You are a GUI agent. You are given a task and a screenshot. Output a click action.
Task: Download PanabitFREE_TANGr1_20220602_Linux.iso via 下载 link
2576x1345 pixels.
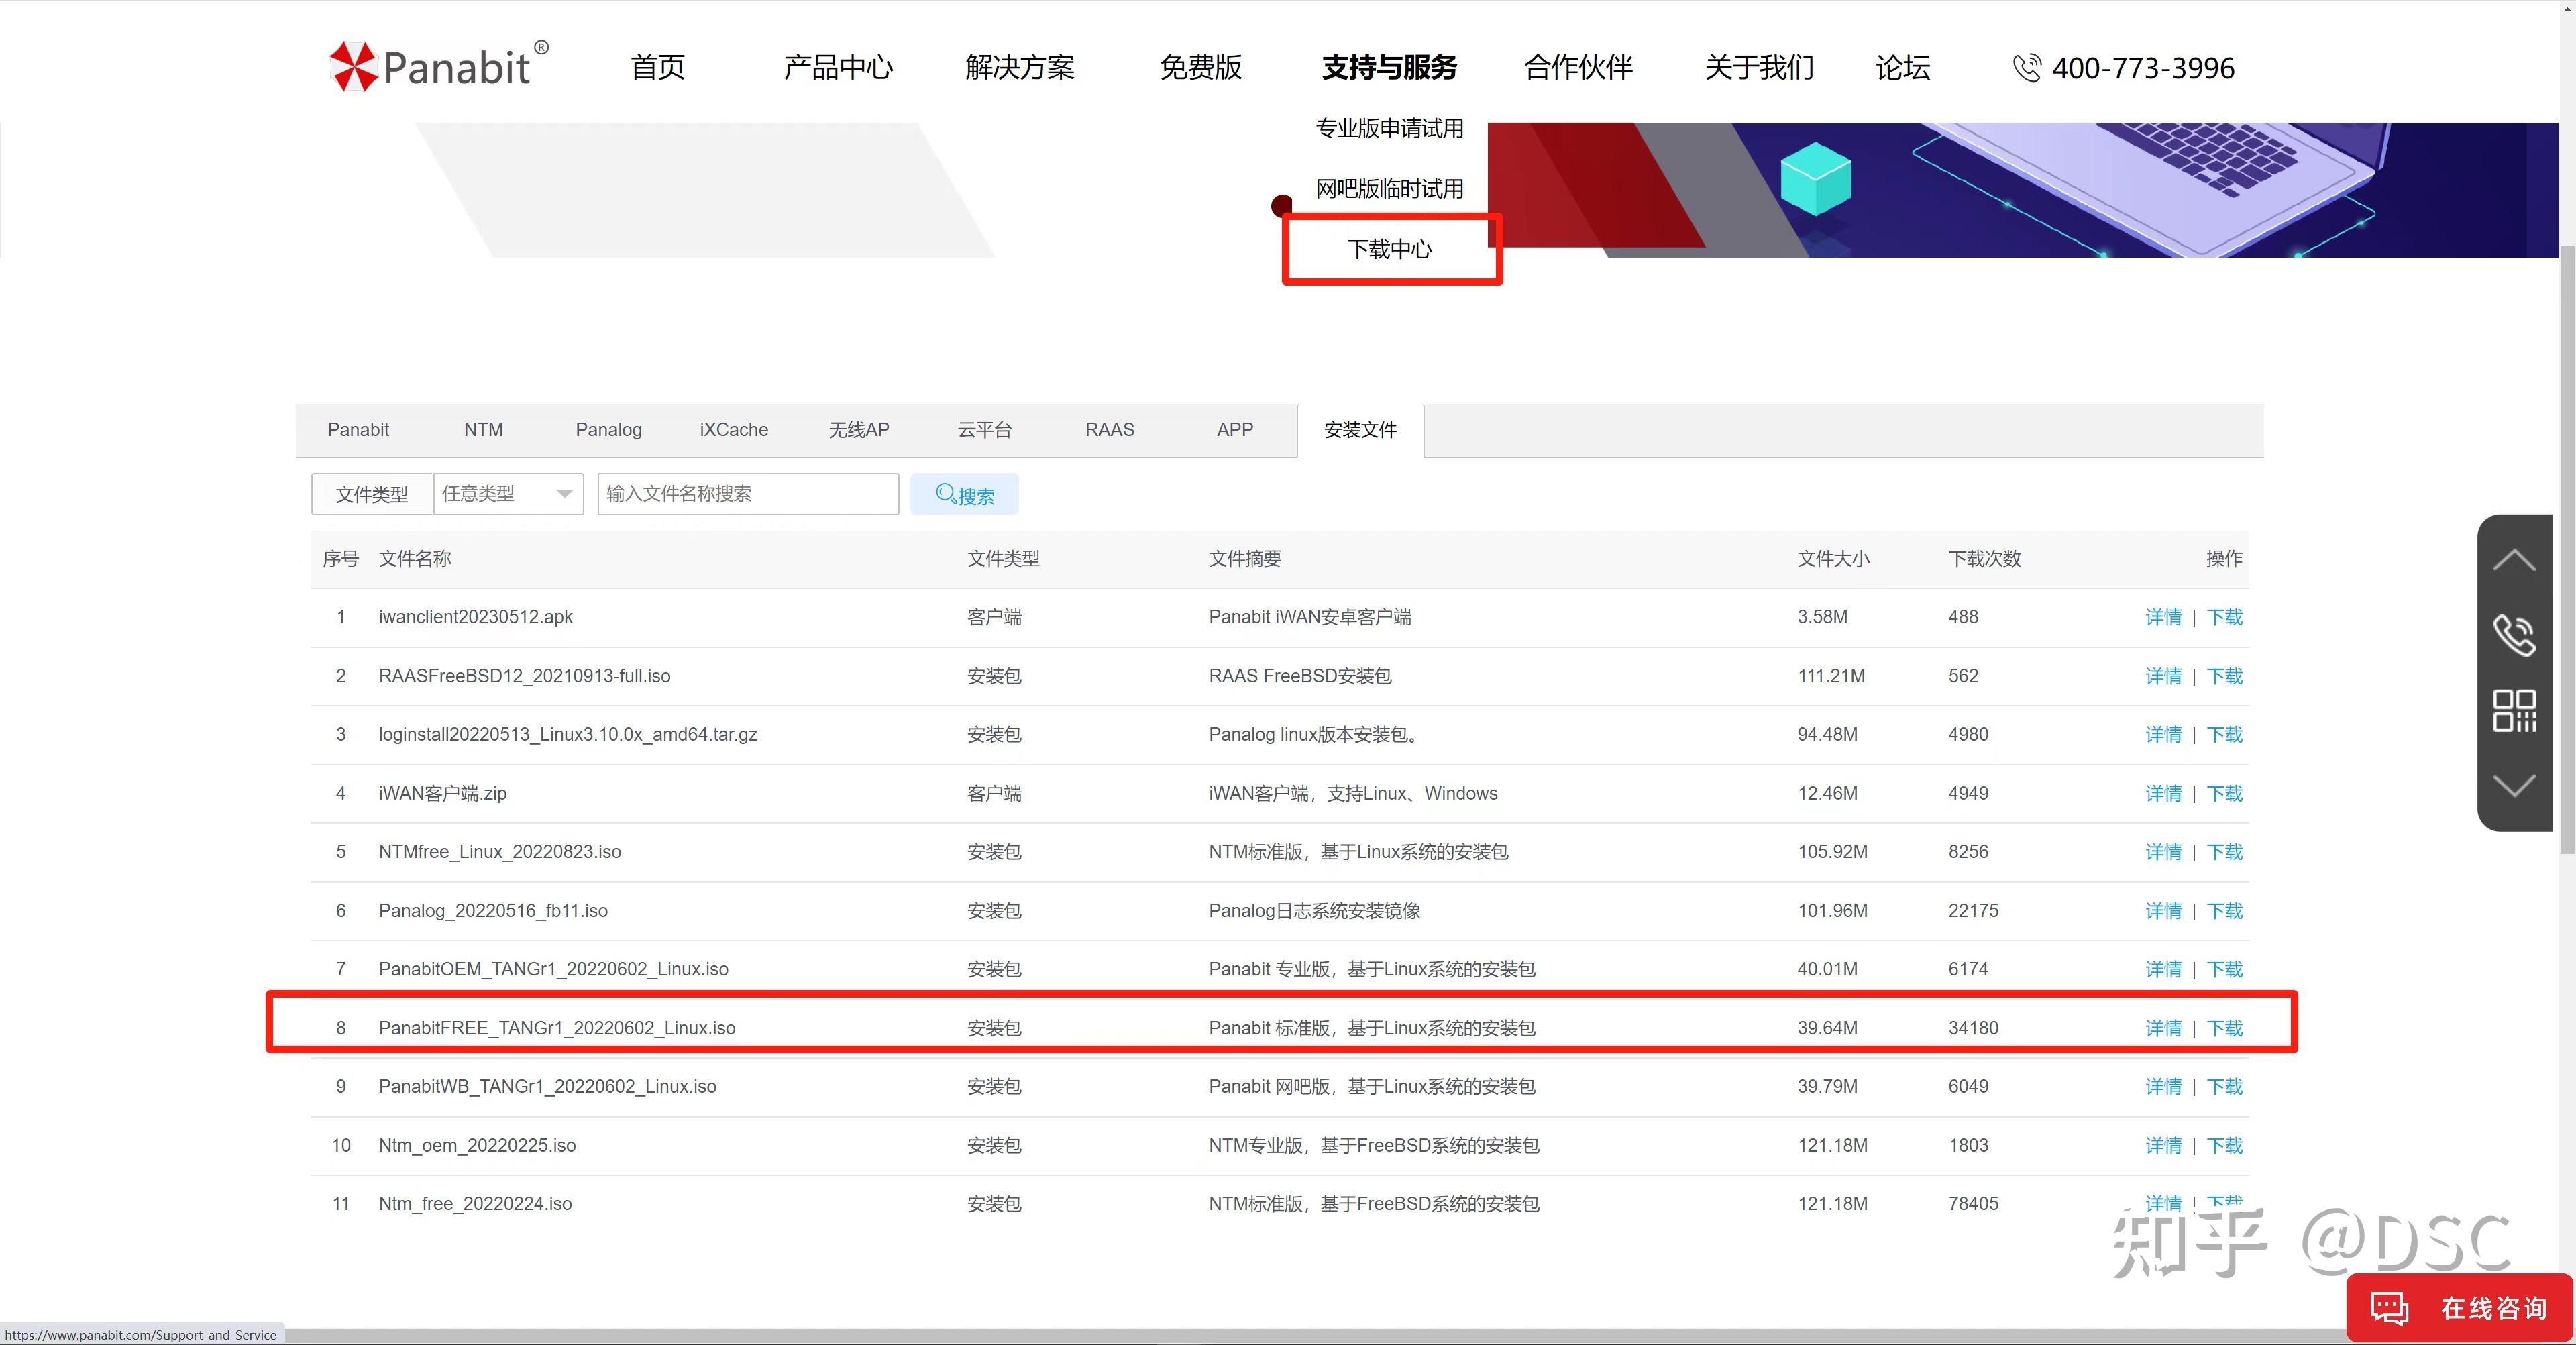pos(2224,1028)
